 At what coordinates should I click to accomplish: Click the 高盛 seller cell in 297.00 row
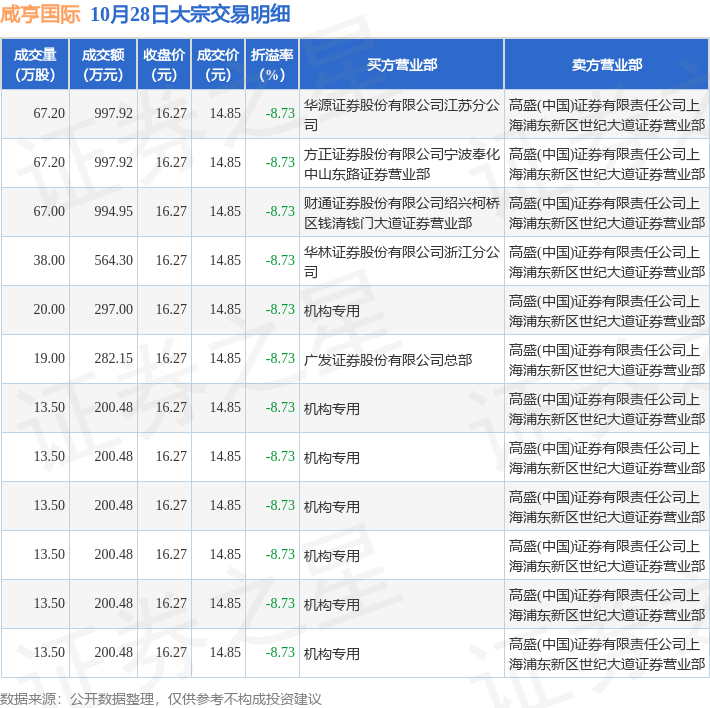pos(607,311)
